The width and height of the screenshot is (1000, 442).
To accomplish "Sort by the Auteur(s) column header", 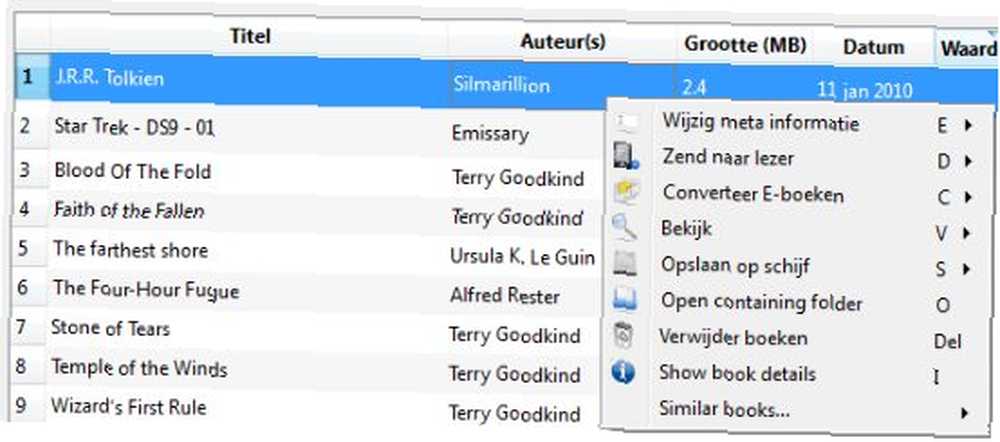I will point(562,42).
